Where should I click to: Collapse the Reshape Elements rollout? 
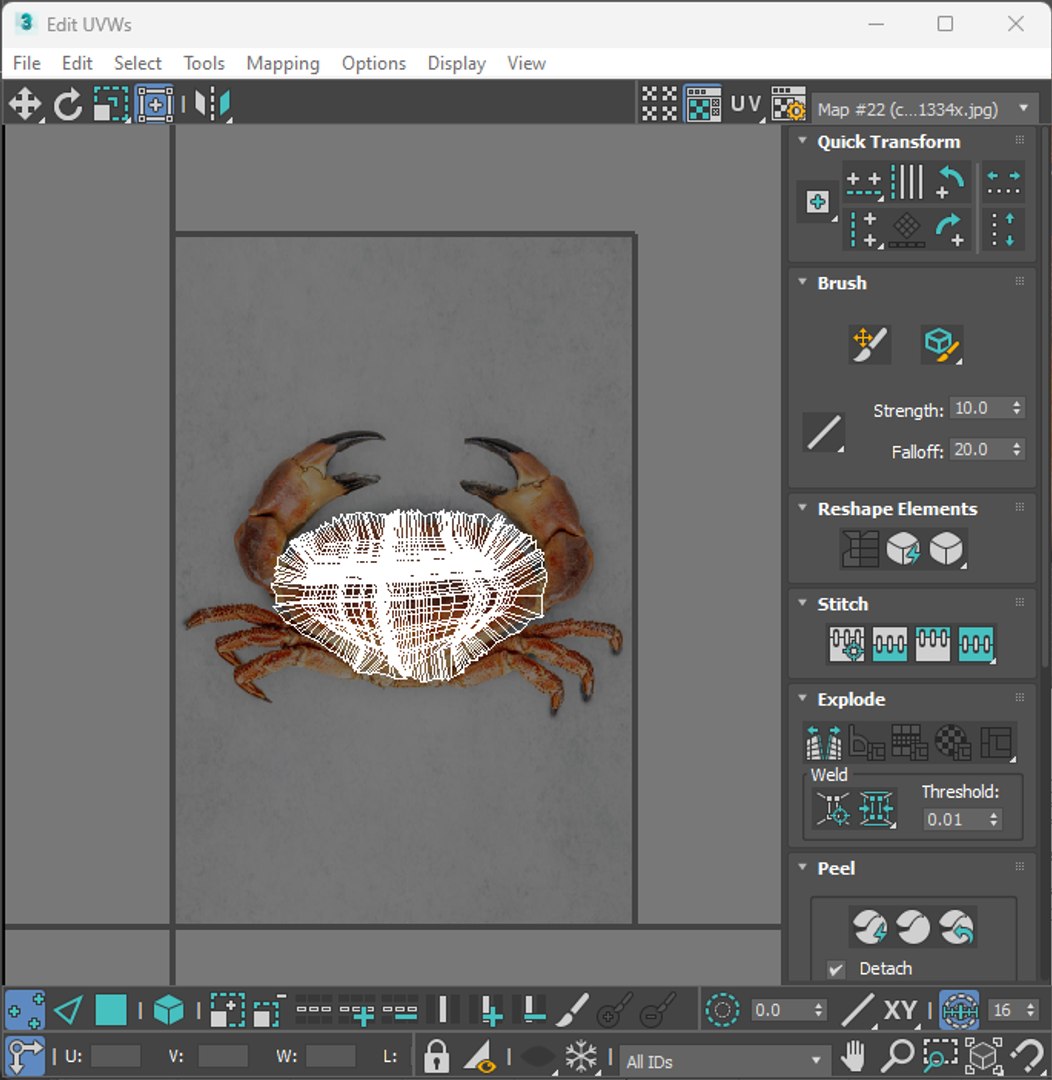coord(802,508)
